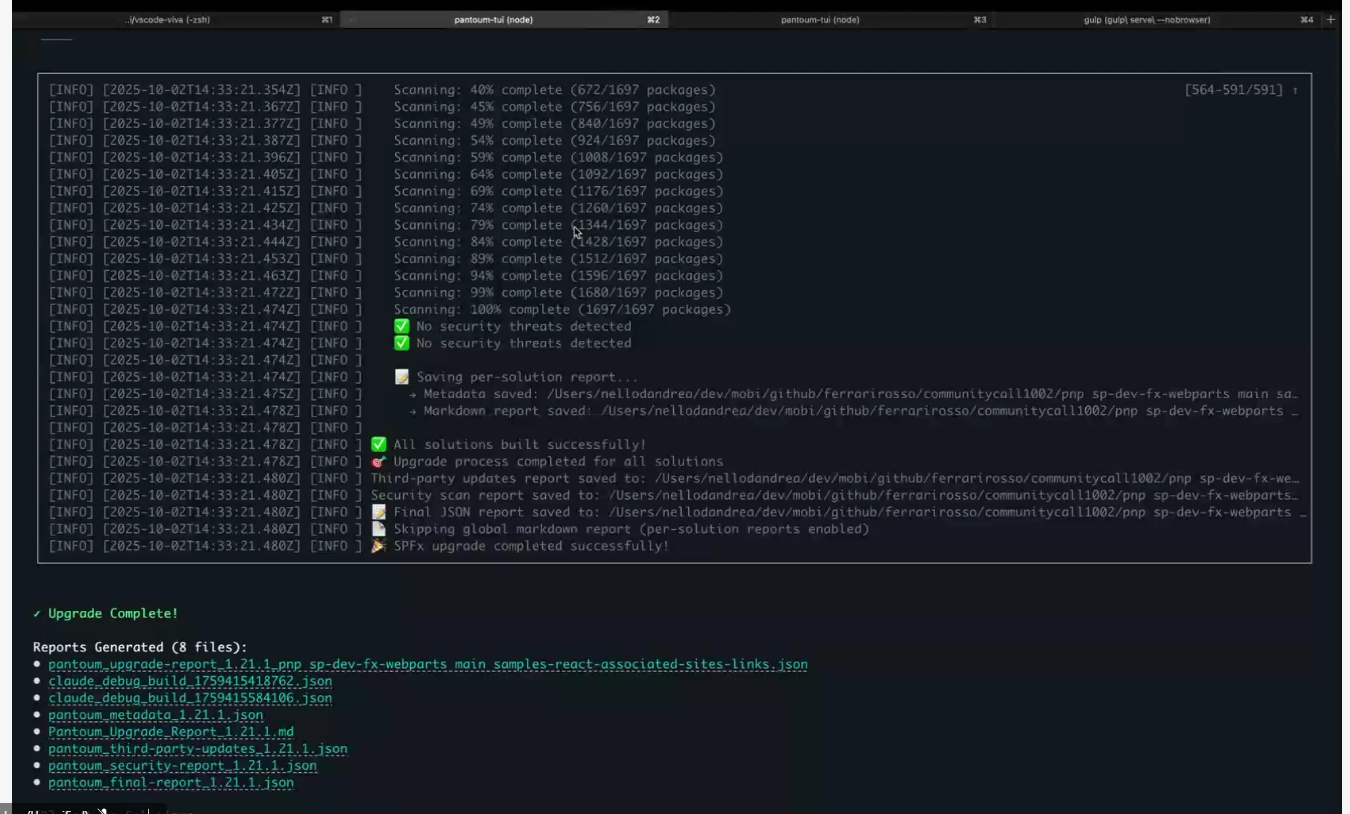Click the 'Scanning: 100% complete' log line
1350x814 pixels.
(x=562, y=310)
